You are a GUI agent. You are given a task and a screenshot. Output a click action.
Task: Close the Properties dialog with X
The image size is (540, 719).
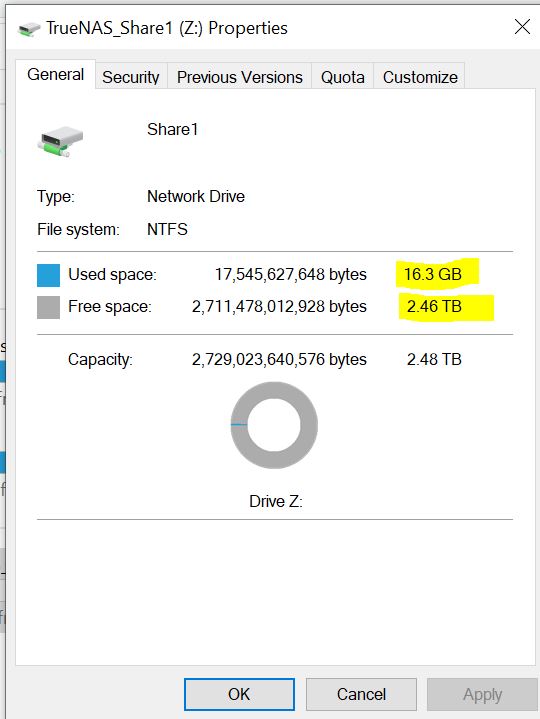pos(522,27)
